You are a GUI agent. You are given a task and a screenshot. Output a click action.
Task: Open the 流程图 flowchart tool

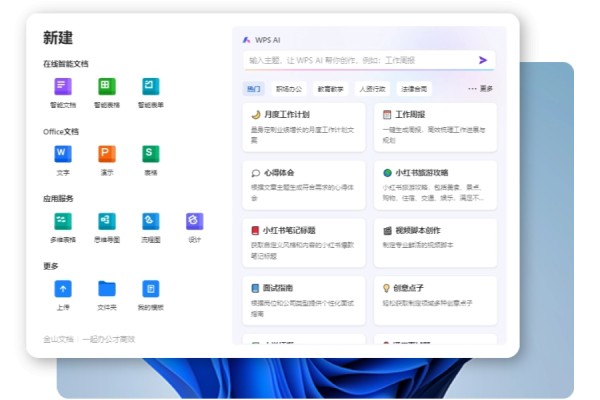[150, 221]
